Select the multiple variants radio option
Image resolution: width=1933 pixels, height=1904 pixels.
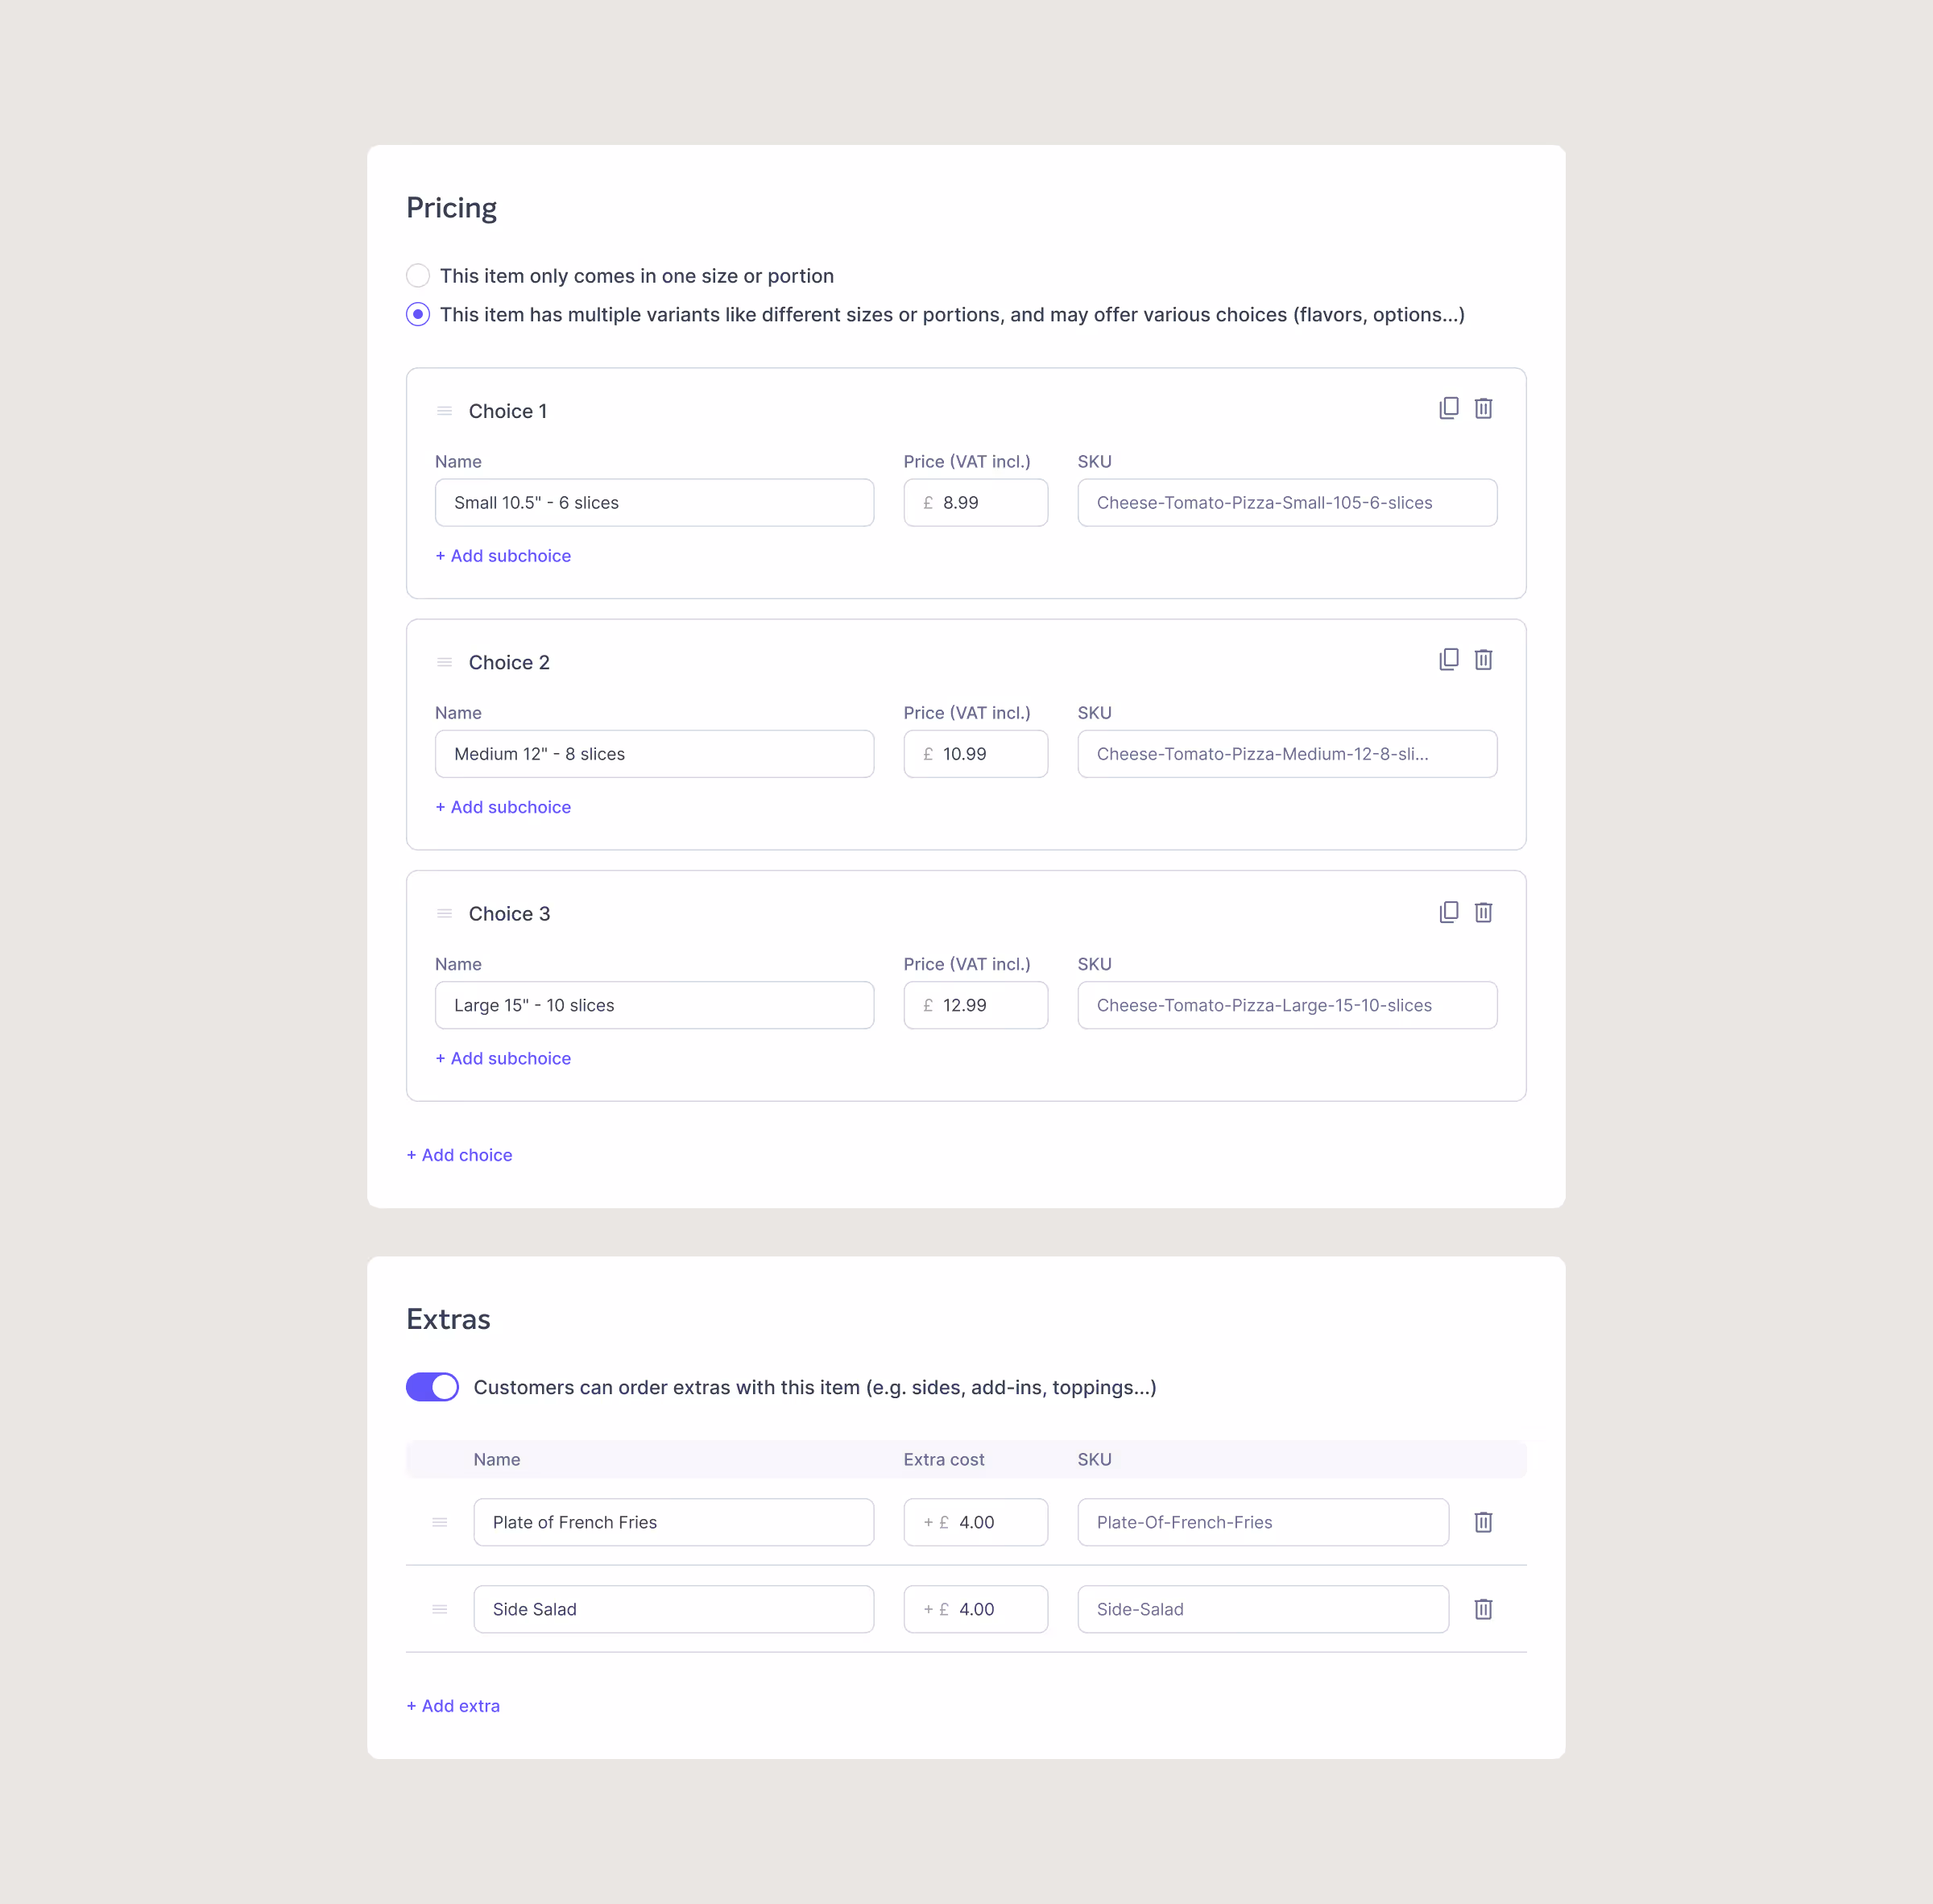(418, 314)
